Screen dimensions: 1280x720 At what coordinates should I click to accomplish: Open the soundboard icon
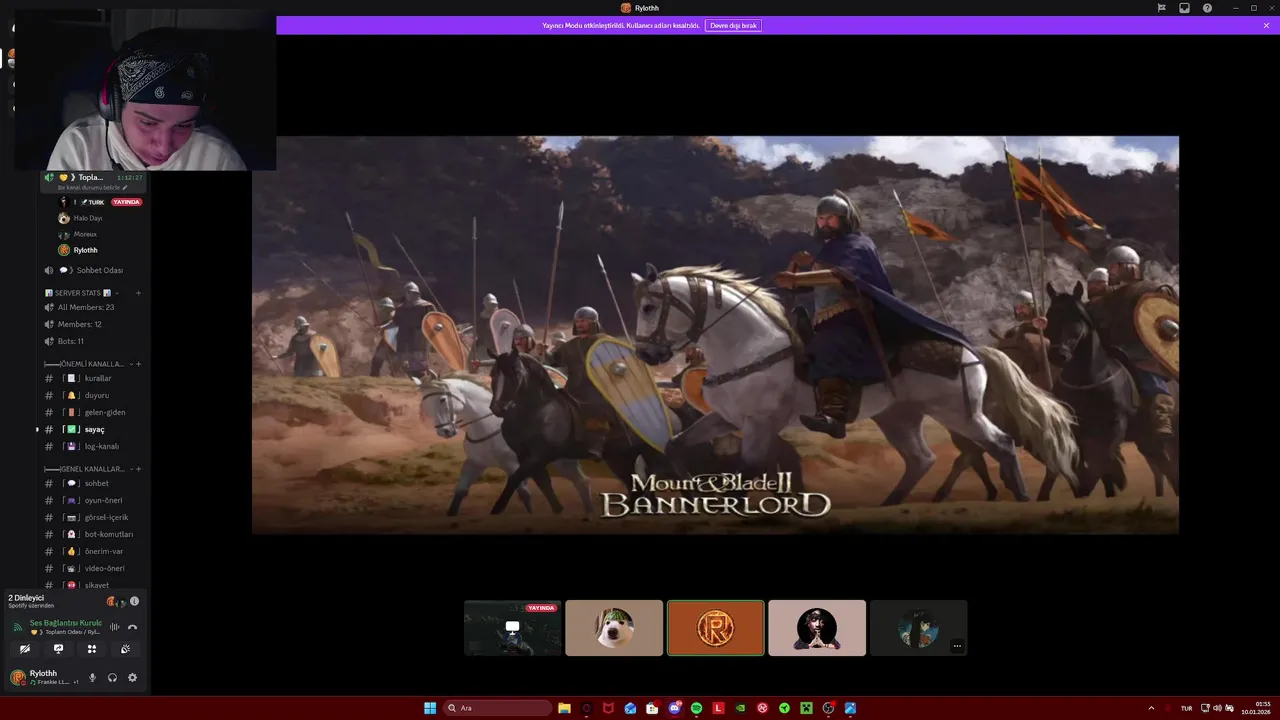click(x=125, y=649)
